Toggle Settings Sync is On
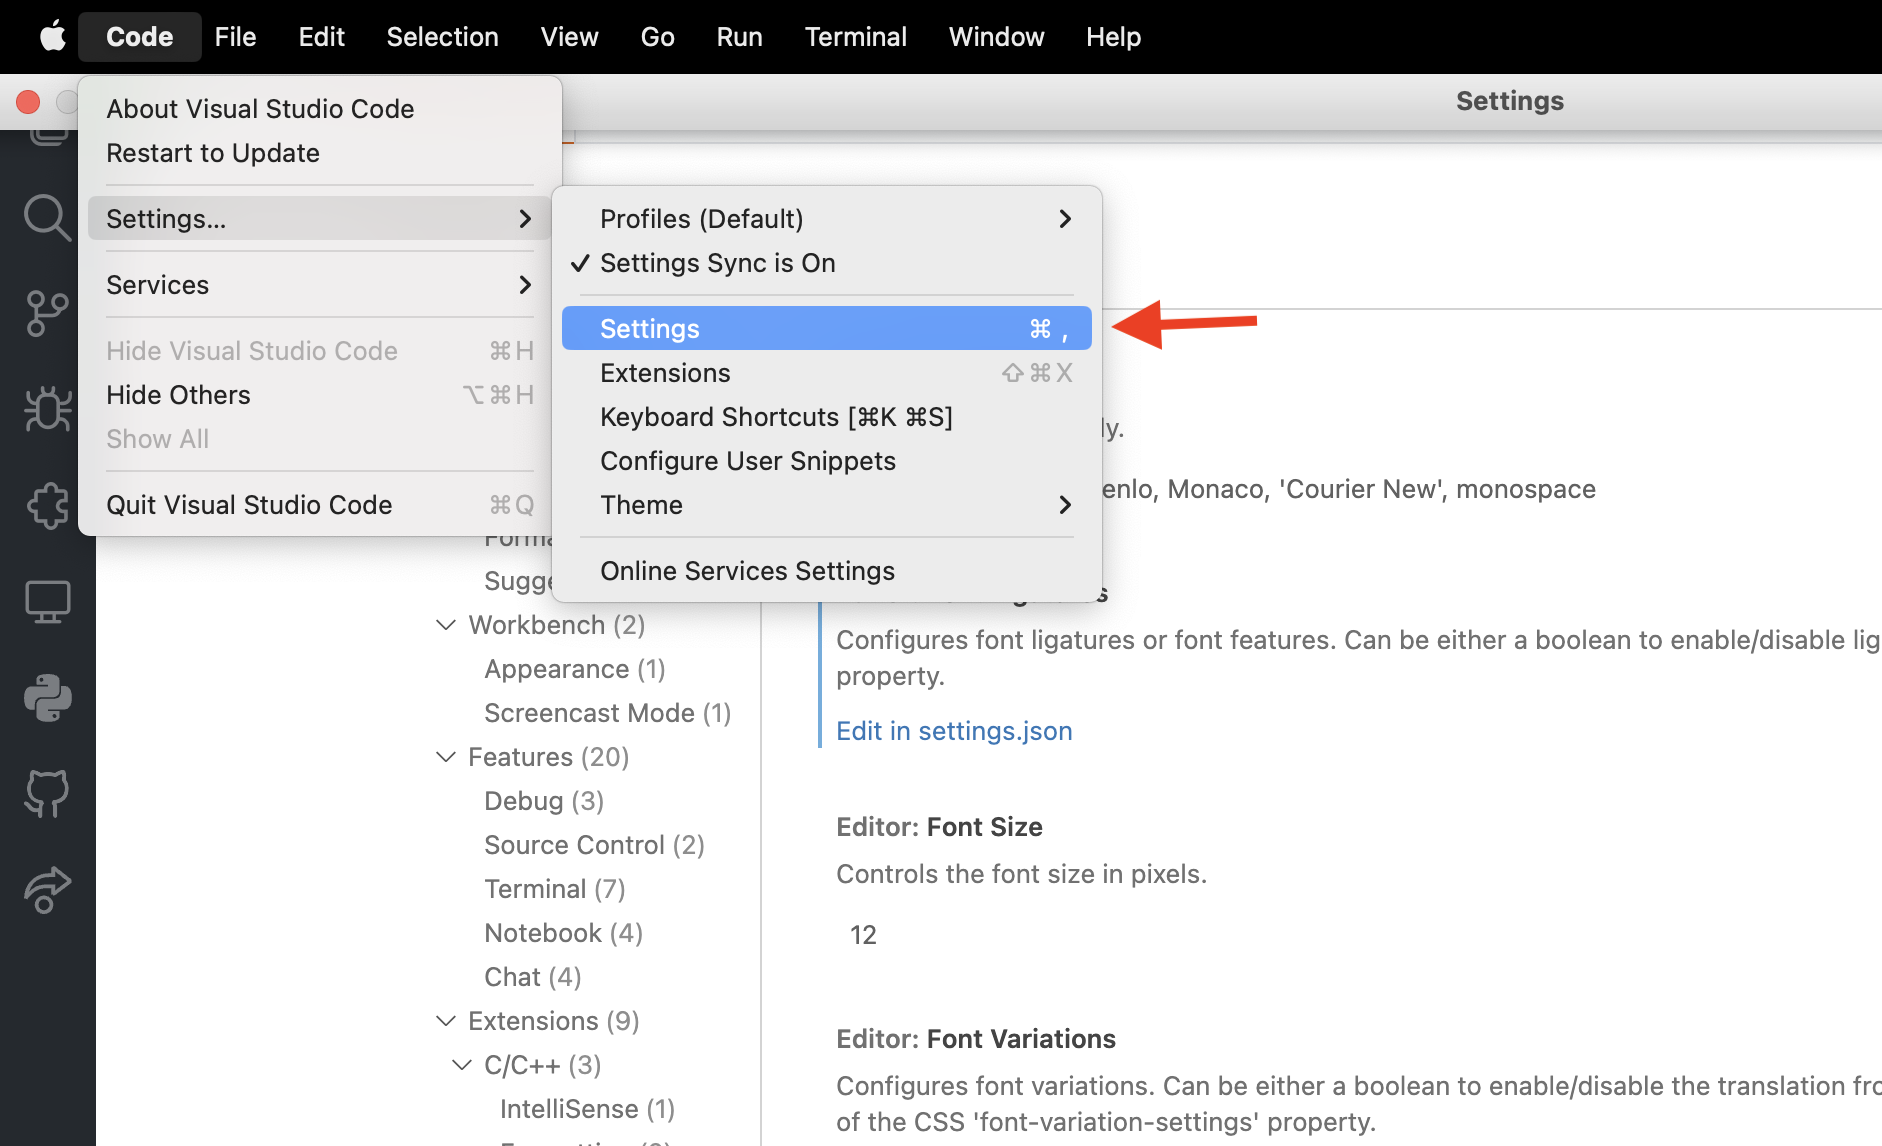 [x=827, y=263]
